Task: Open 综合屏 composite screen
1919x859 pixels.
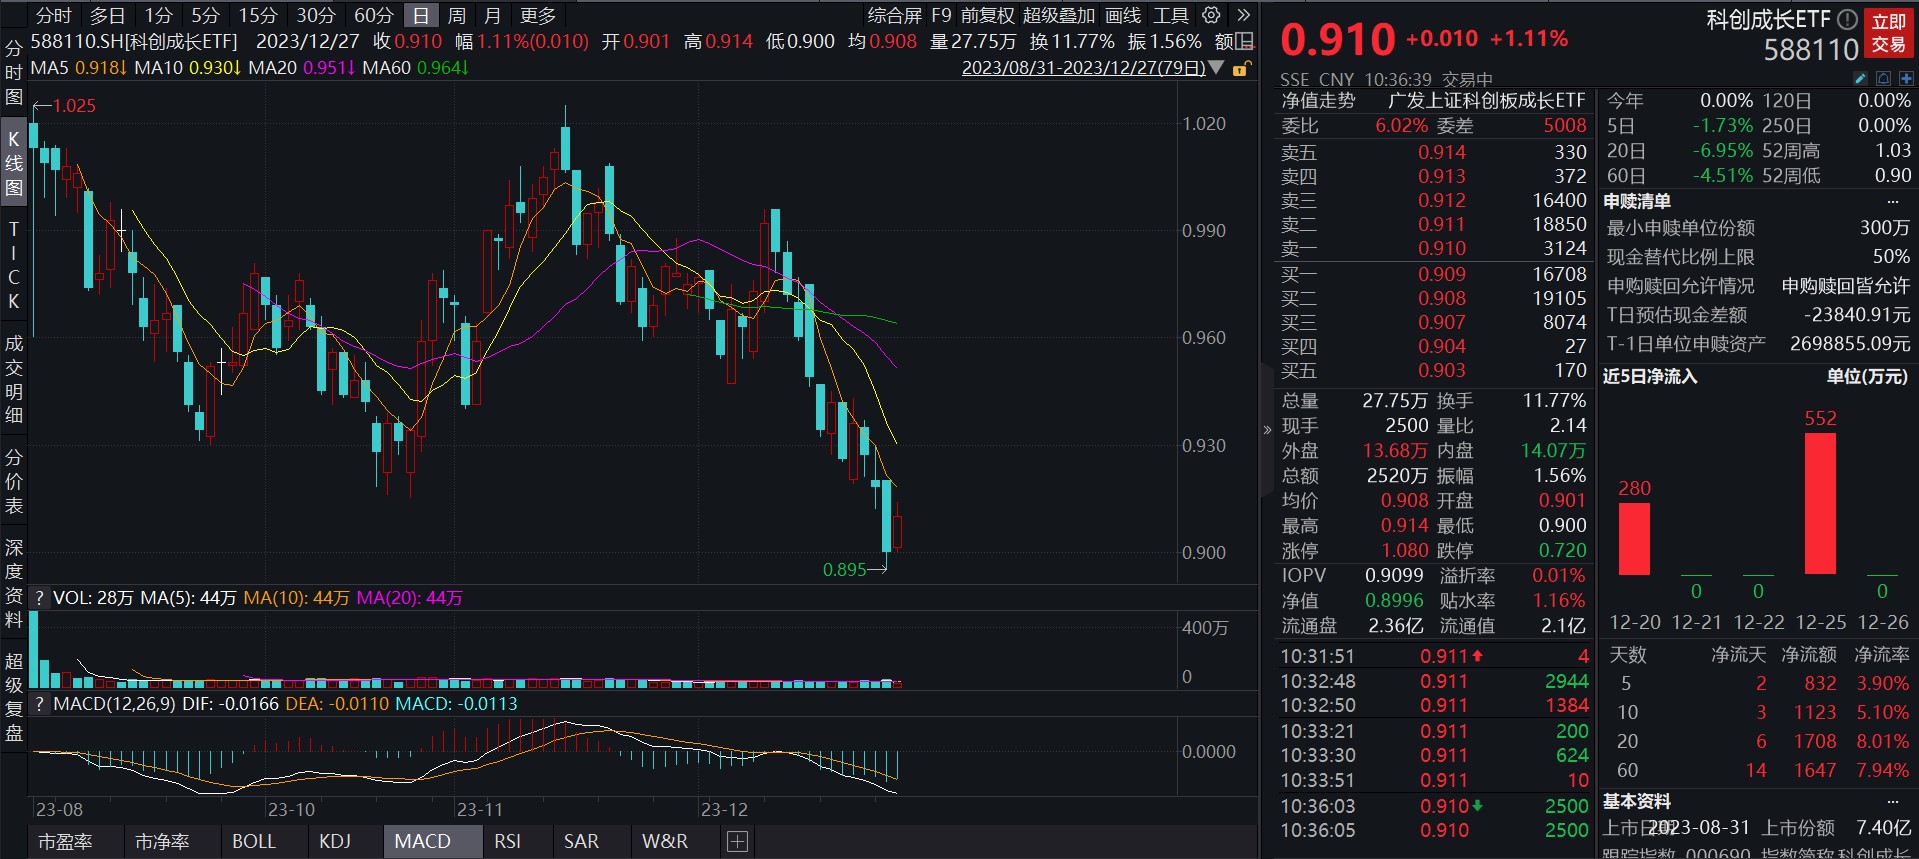Action: pos(894,15)
